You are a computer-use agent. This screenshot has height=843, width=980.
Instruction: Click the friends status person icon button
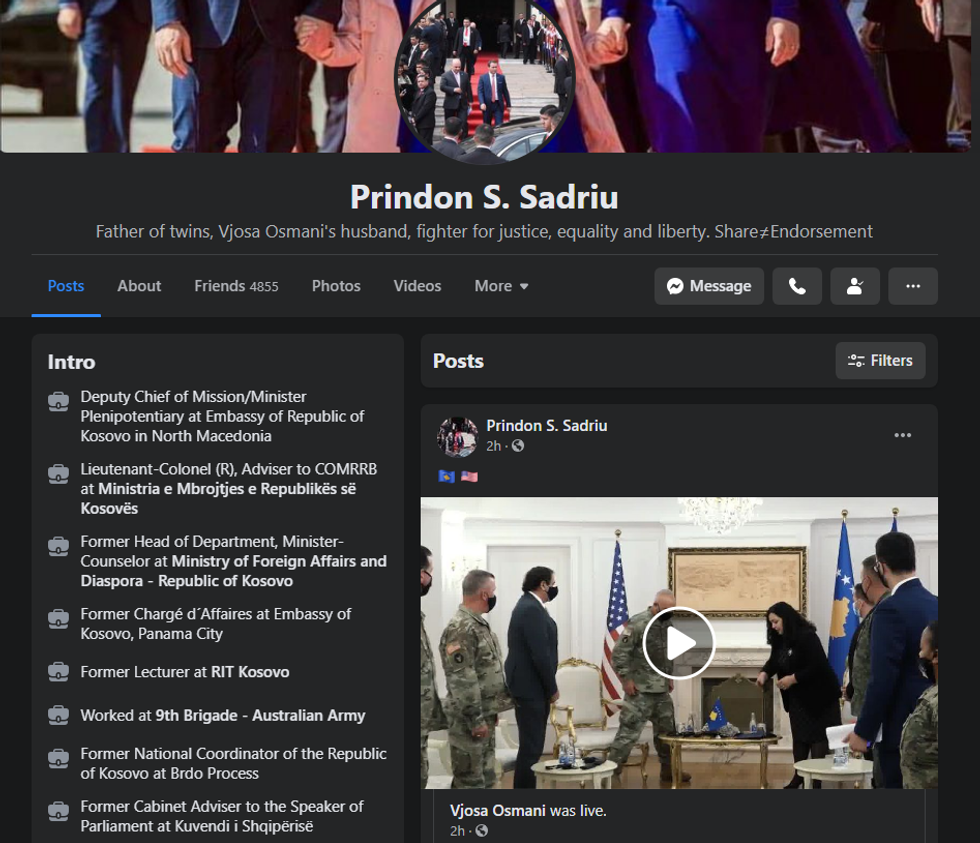point(855,286)
